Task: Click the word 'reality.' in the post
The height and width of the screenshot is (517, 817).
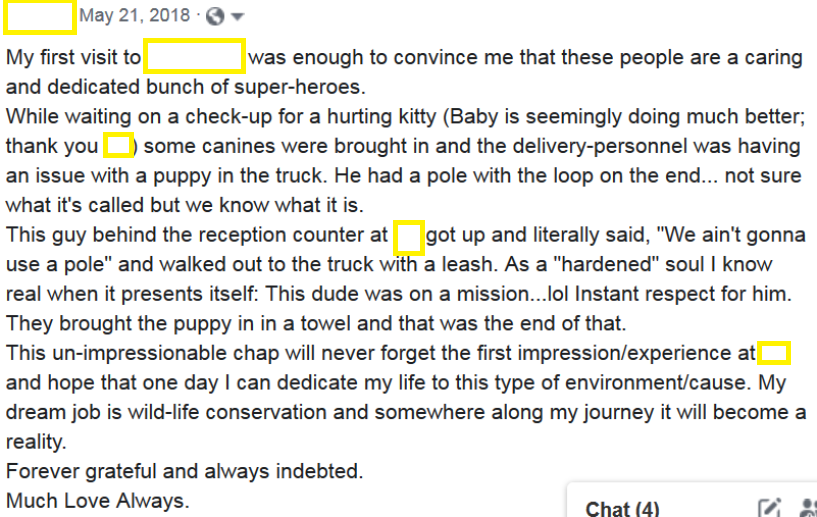Action: point(36,442)
